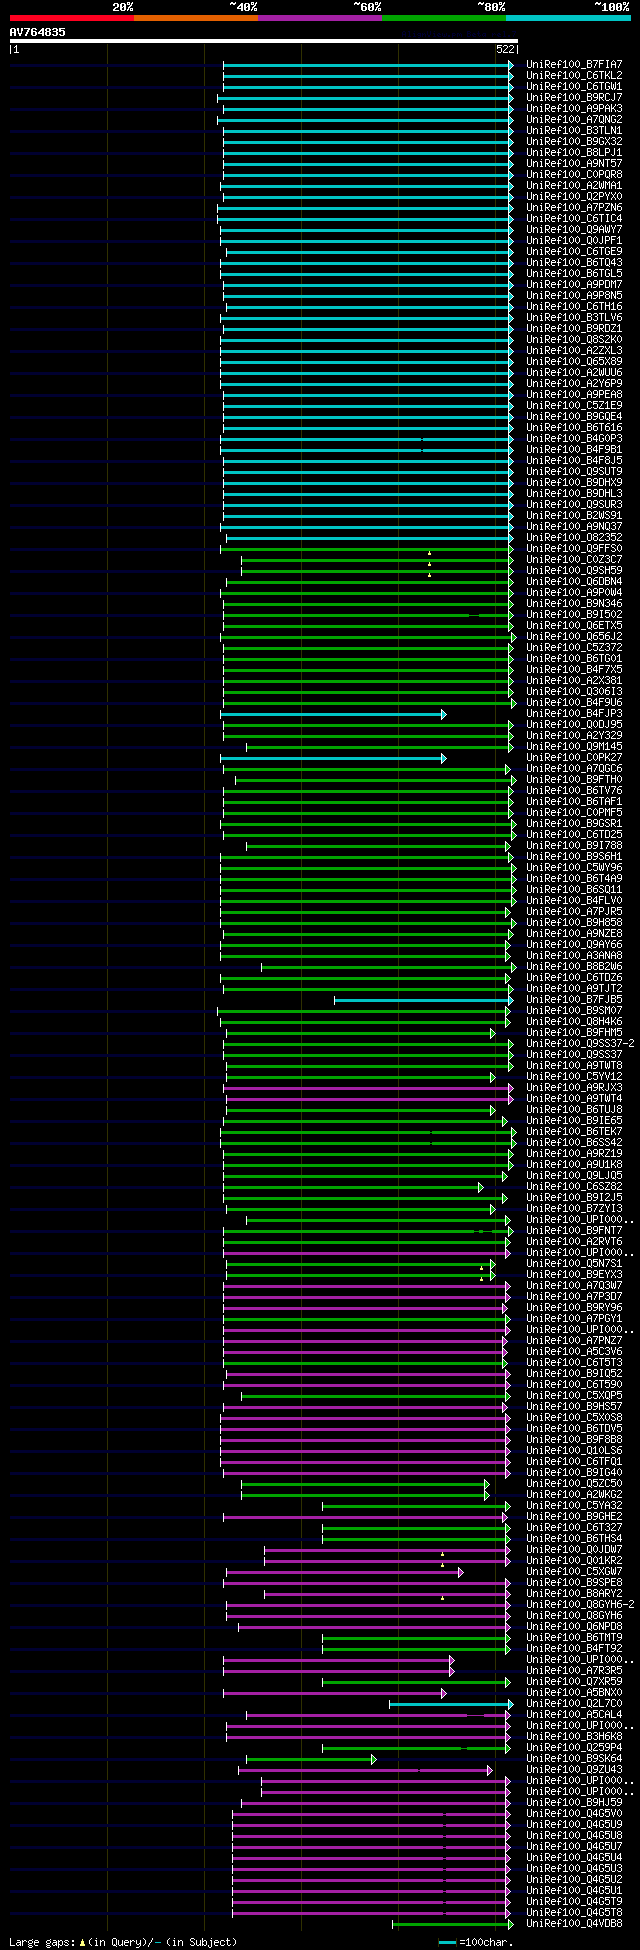
Task: Click the cyan alignment bar for UniRef100_C0PK27
Action: [332, 758]
